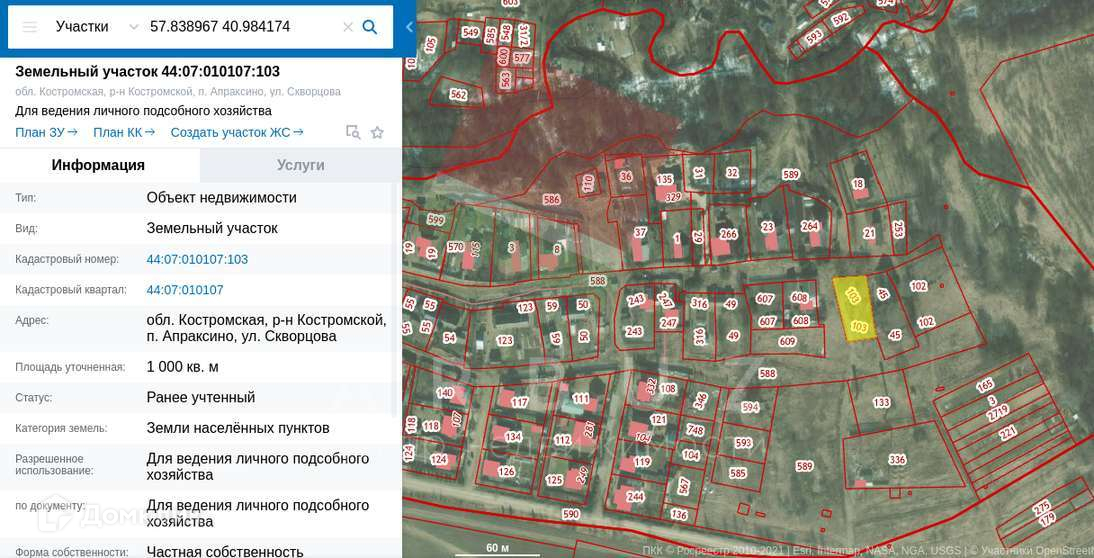Open the hamburger menu in search bar
The image size is (1094, 558).
(29, 27)
